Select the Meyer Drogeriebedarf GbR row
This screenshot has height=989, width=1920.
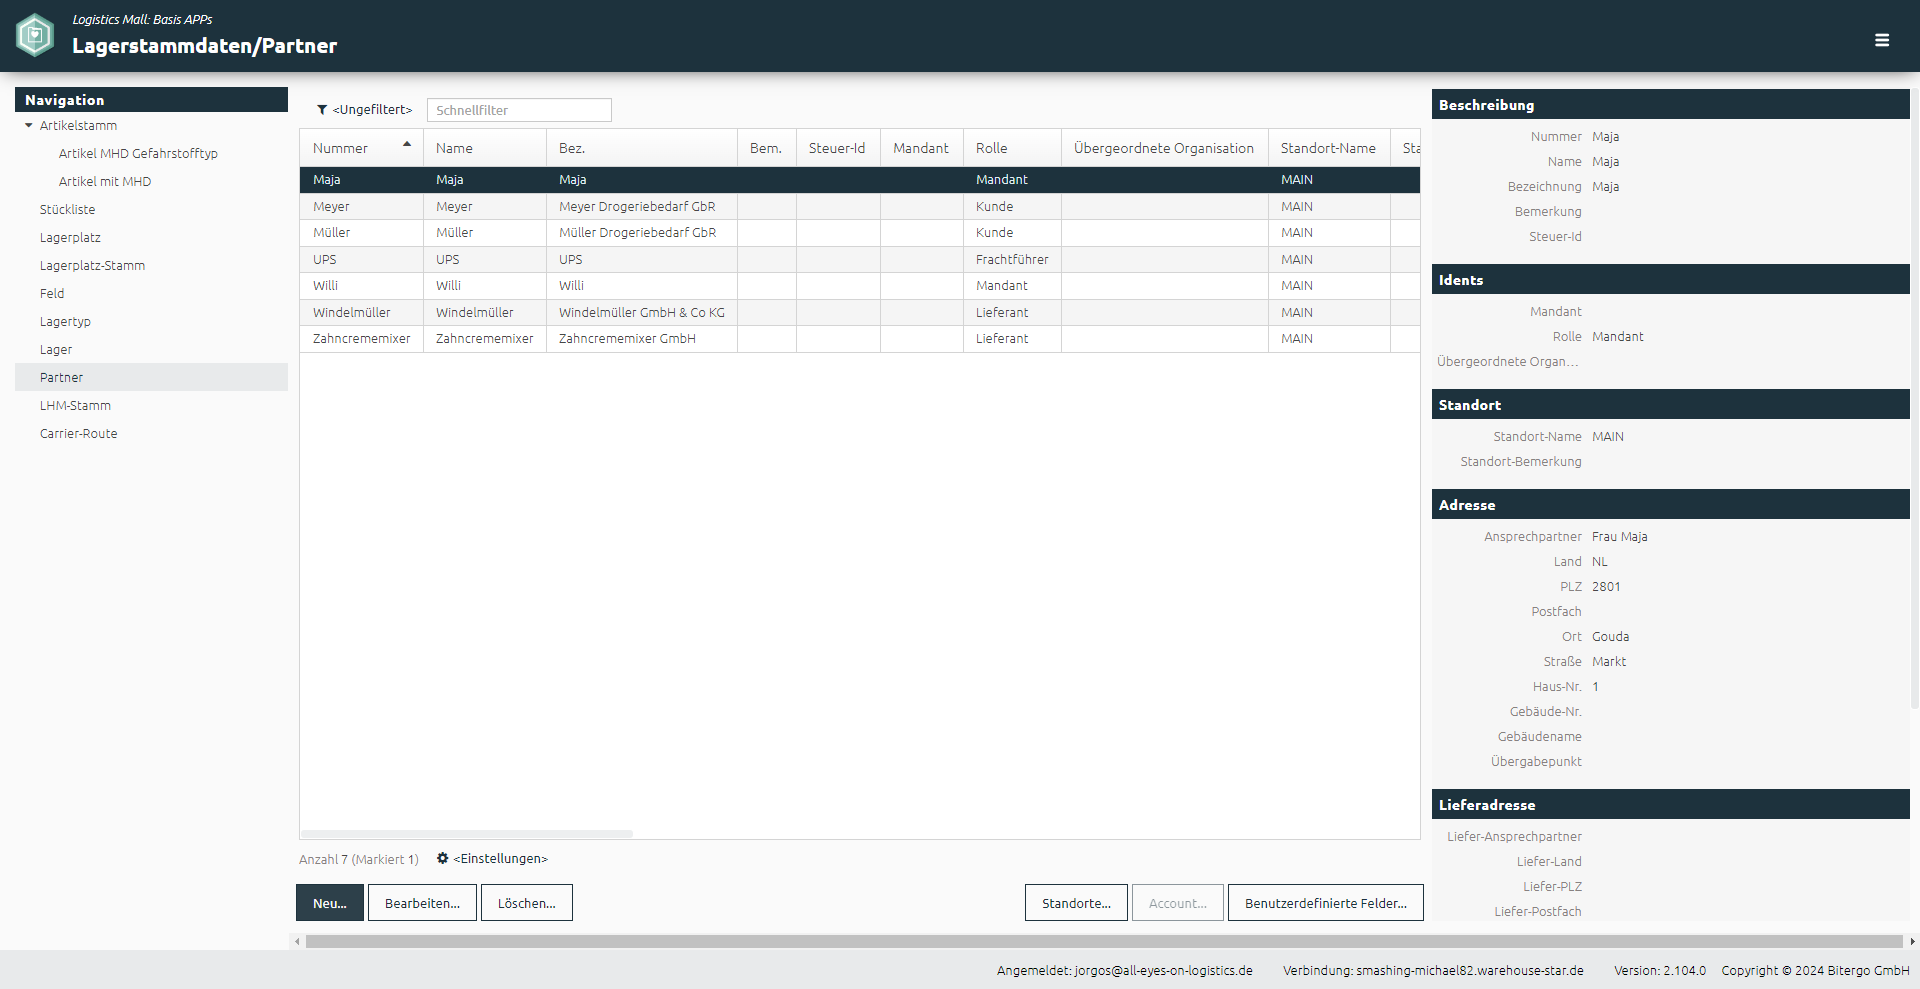[x=860, y=206]
